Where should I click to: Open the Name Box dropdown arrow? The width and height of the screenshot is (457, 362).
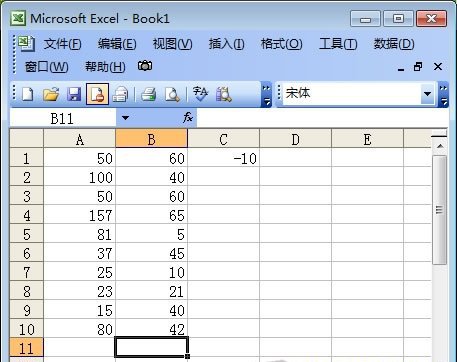[125, 118]
